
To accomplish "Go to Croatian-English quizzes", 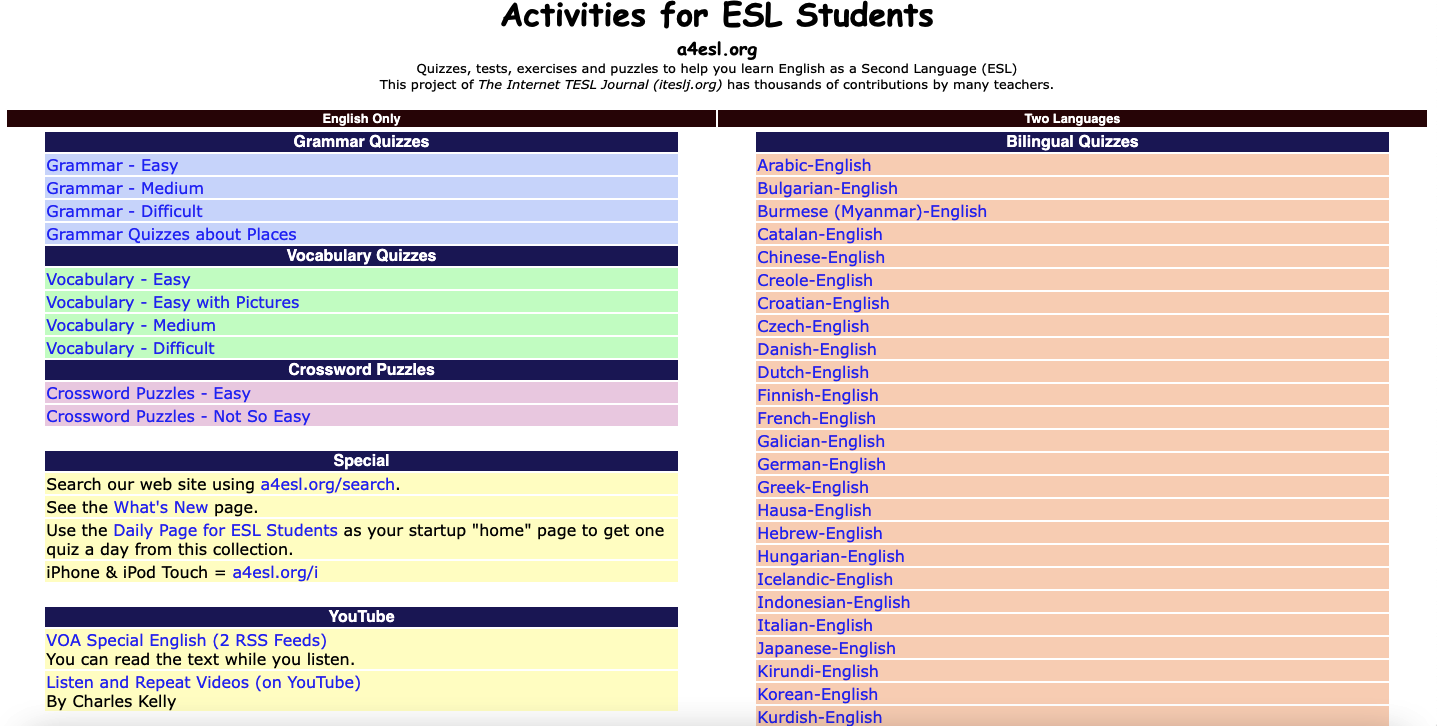I will pyautogui.click(x=823, y=304).
